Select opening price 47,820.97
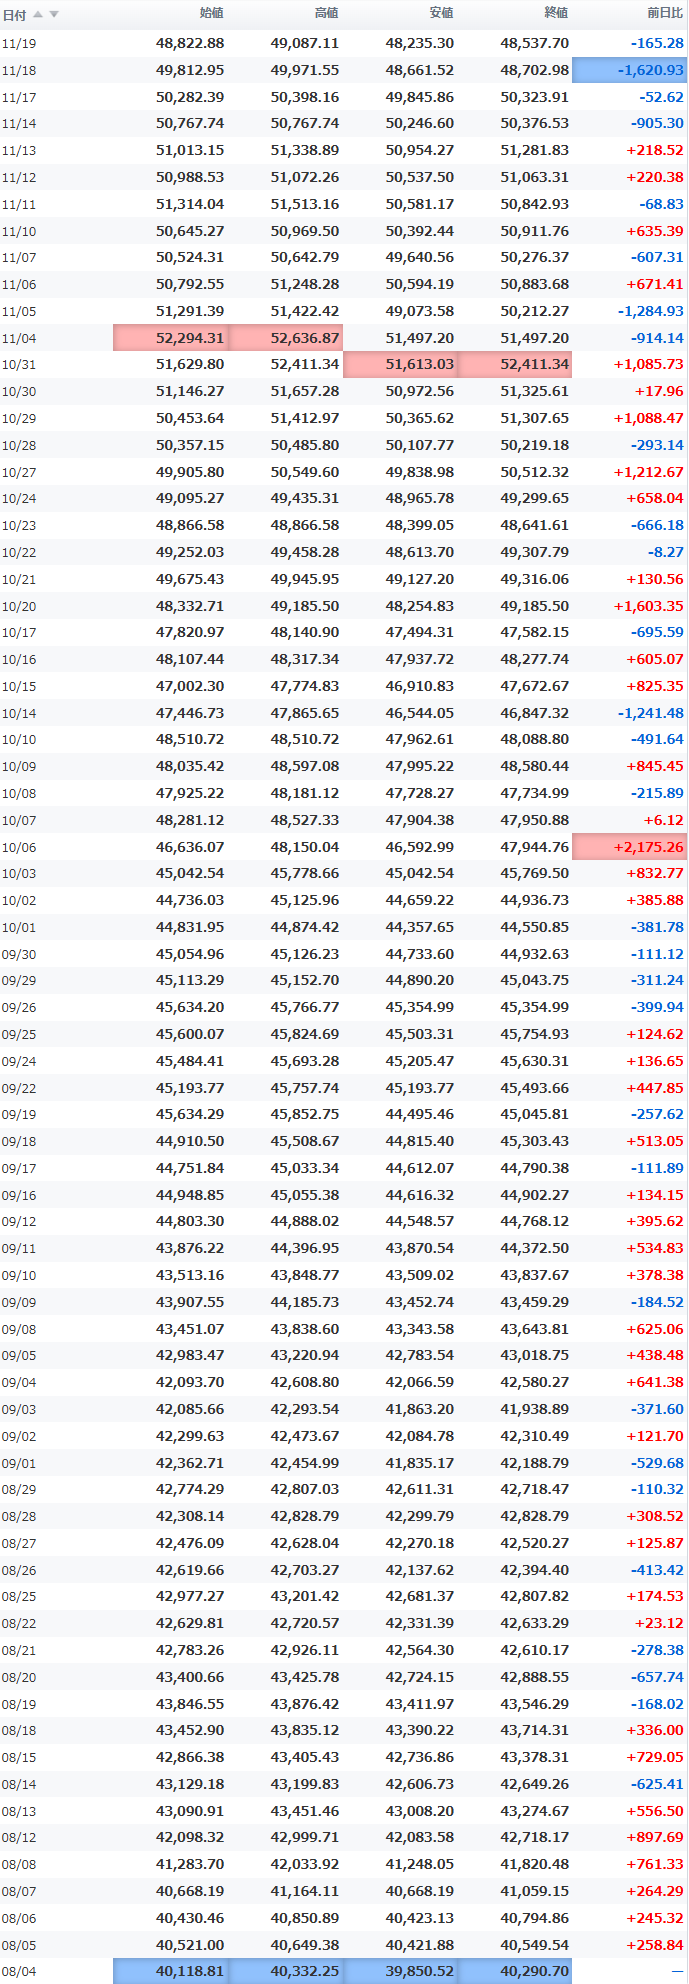689x1984 pixels. coord(190,633)
